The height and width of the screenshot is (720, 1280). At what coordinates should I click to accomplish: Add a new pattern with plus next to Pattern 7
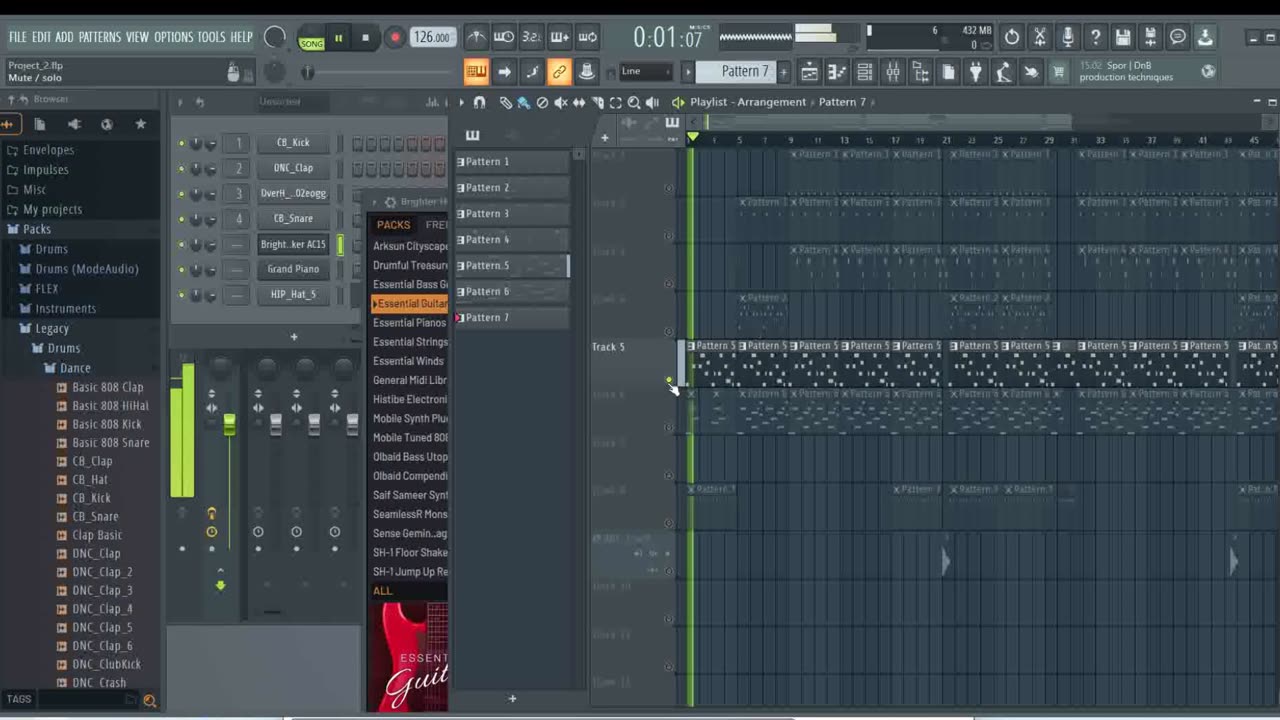(783, 72)
